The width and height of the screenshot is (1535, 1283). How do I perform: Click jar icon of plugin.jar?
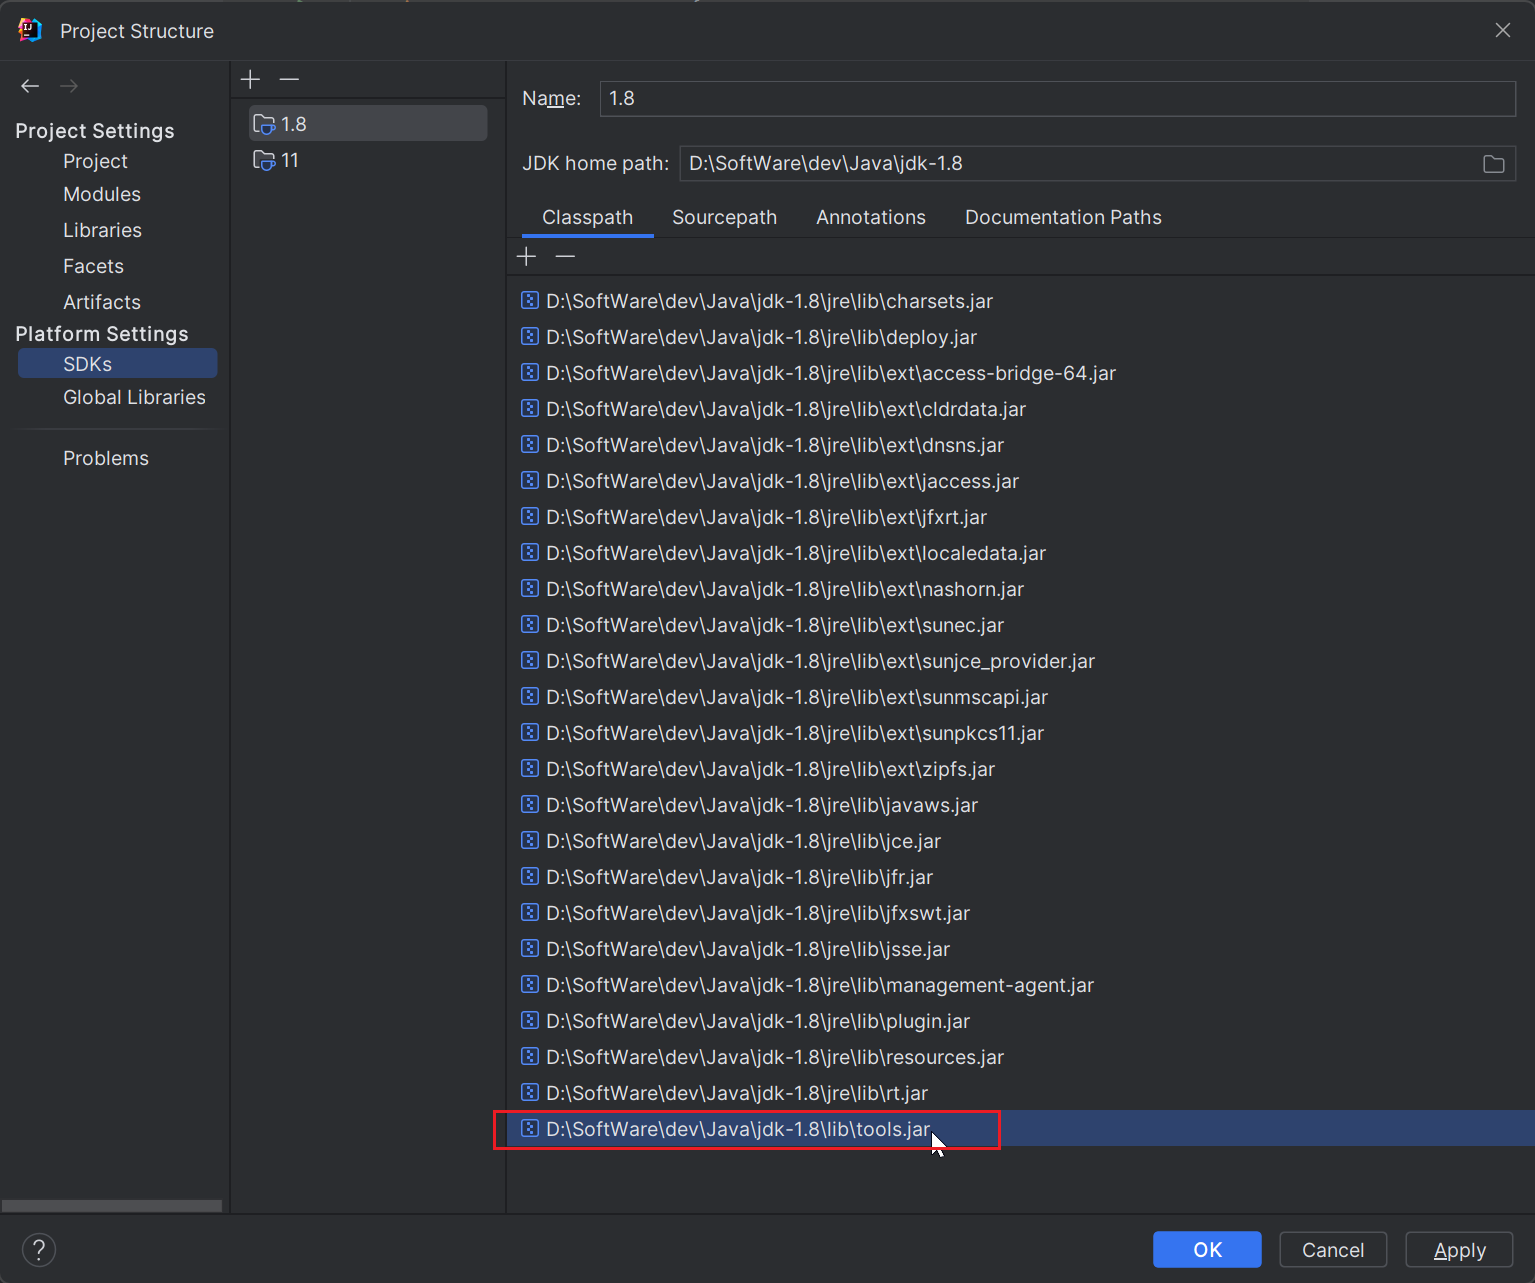(530, 1020)
